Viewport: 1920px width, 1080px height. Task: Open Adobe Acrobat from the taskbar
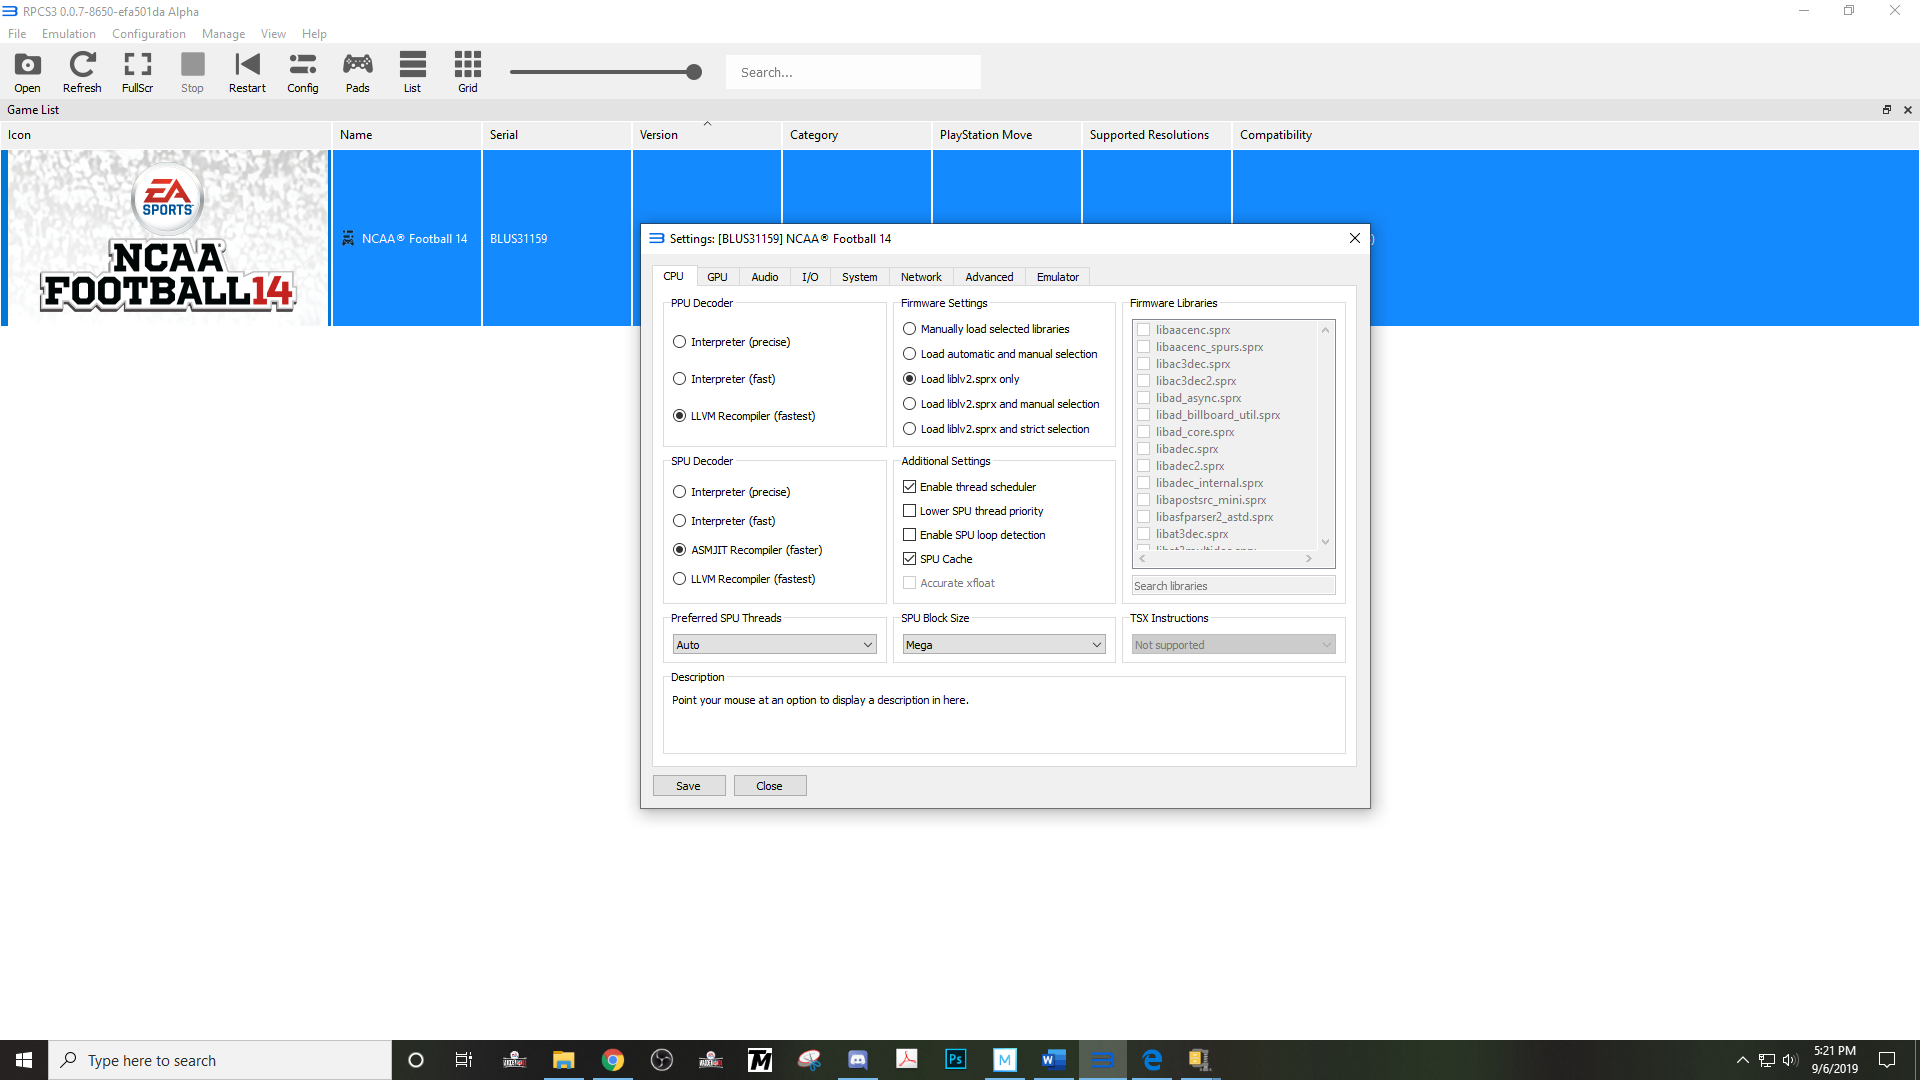pos(907,1060)
